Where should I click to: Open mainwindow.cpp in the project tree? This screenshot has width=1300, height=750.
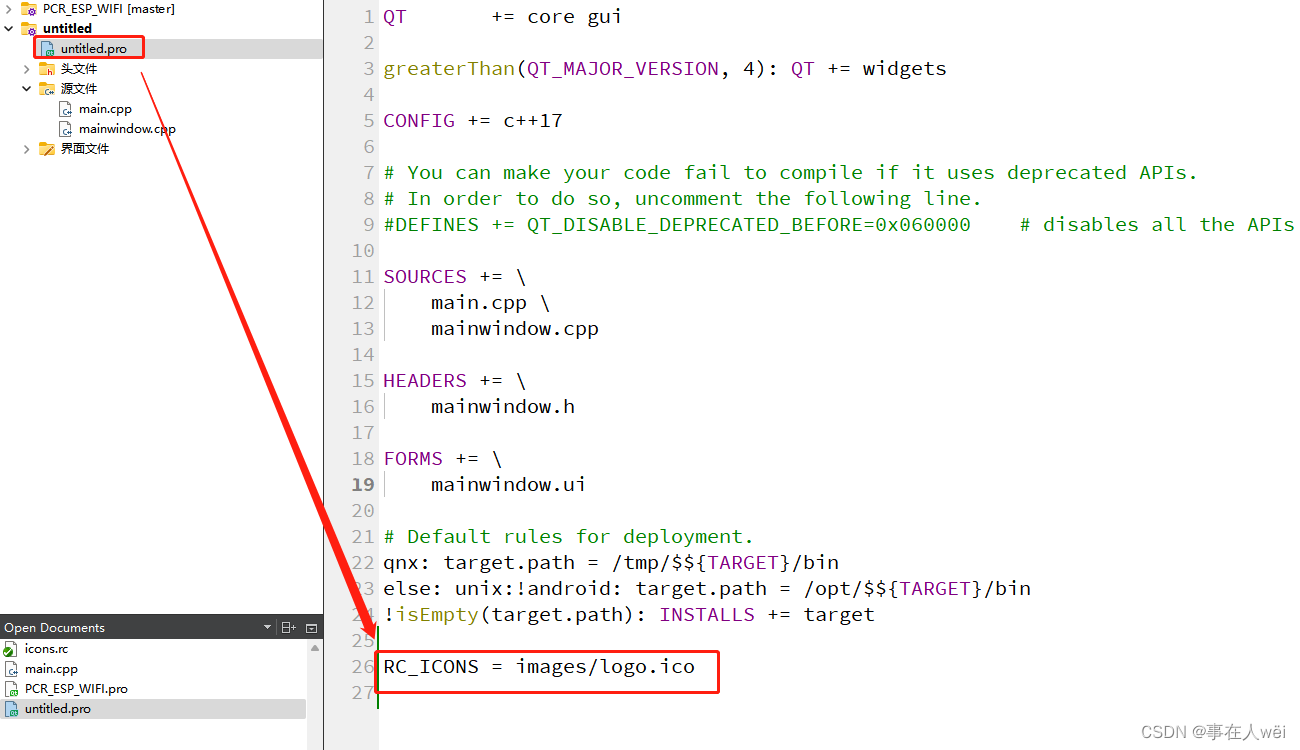click(127, 129)
